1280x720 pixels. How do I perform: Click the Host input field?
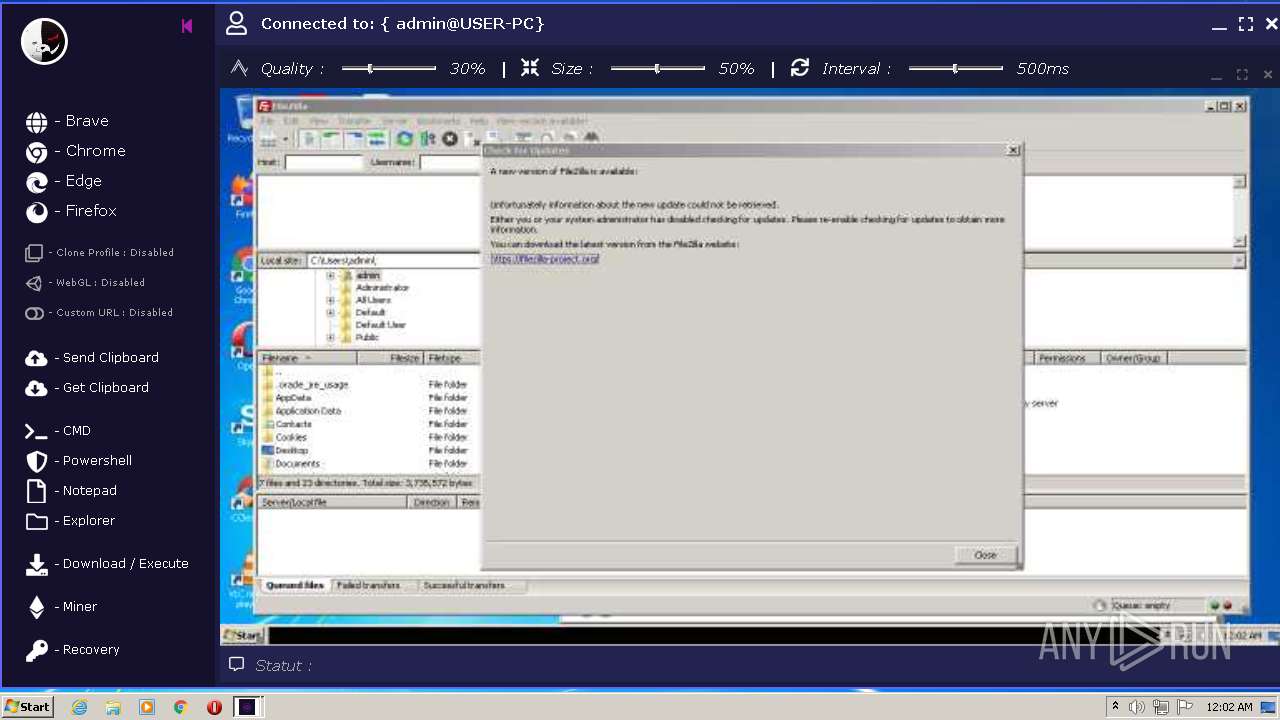pyautogui.click(x=323, y=162)
